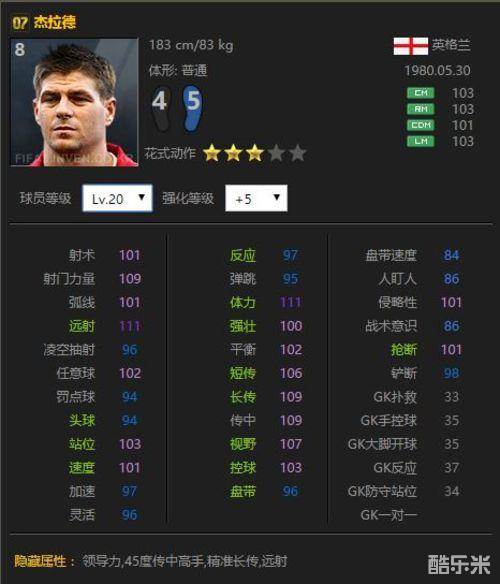500x584 pixels.
Task: Click the fifth grey skill star
Action: [298, 153]
